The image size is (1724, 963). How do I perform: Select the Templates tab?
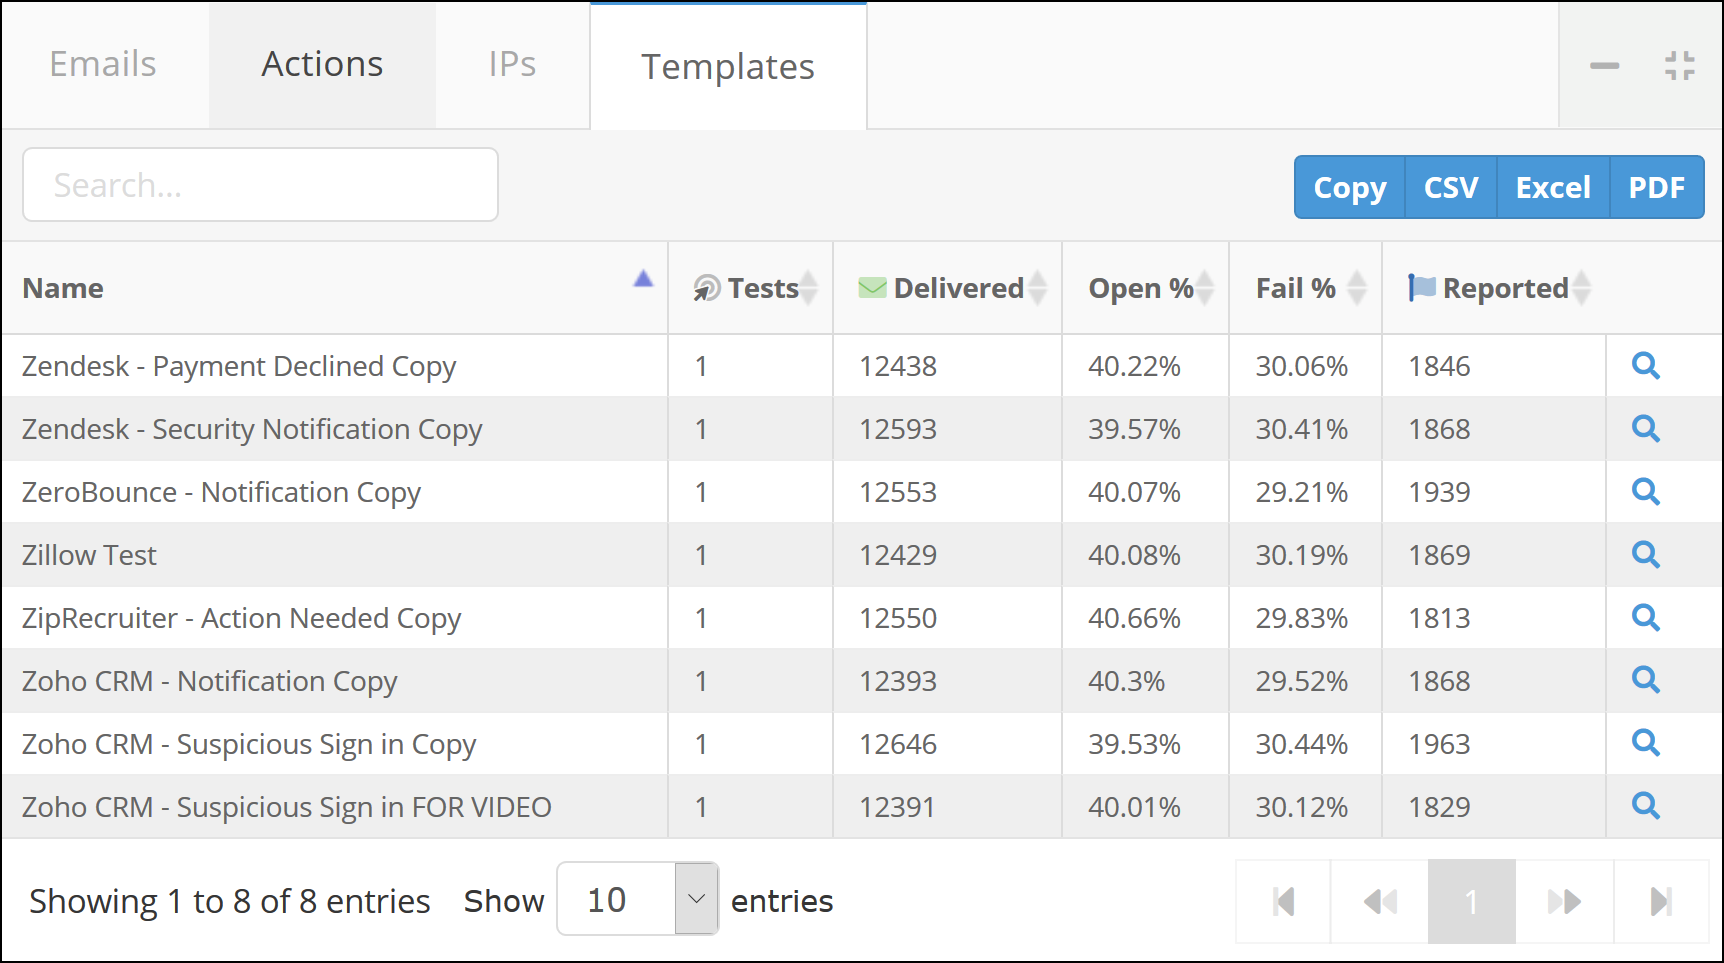click(x=728, y=66)
